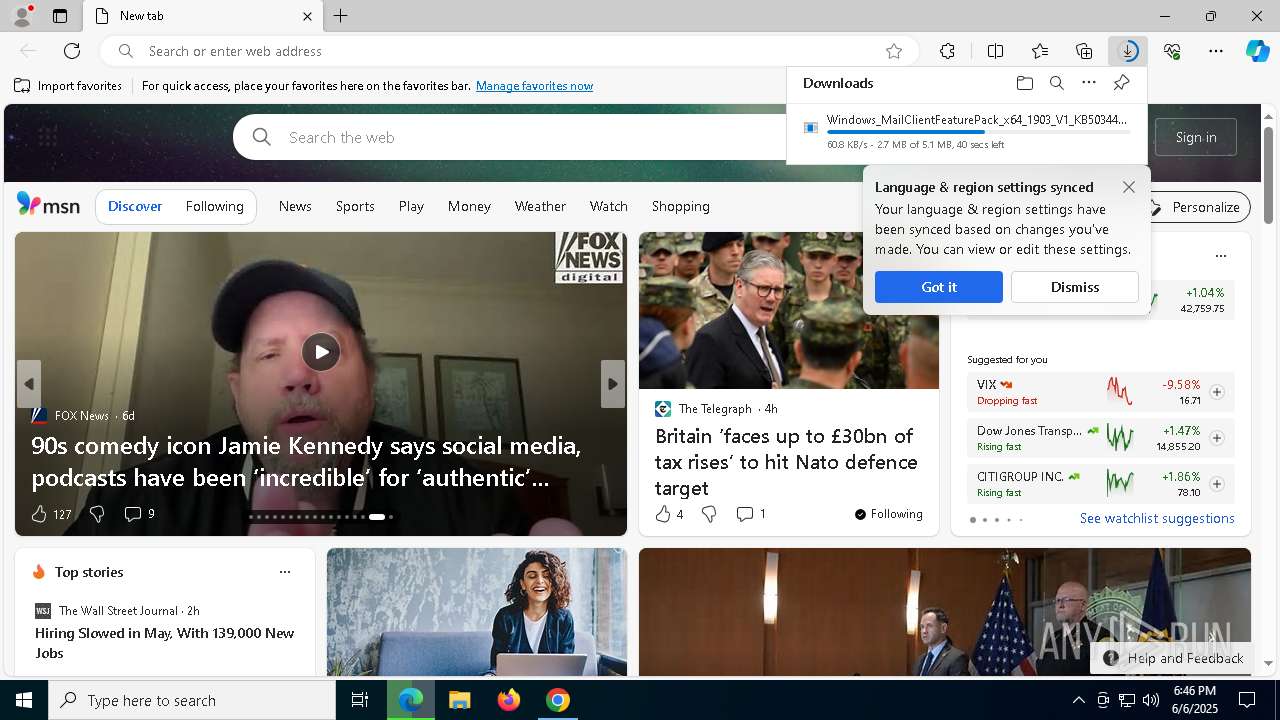Dislike the Britain tax rises article
Screen dimensions: 1280x720
(709, 514)
